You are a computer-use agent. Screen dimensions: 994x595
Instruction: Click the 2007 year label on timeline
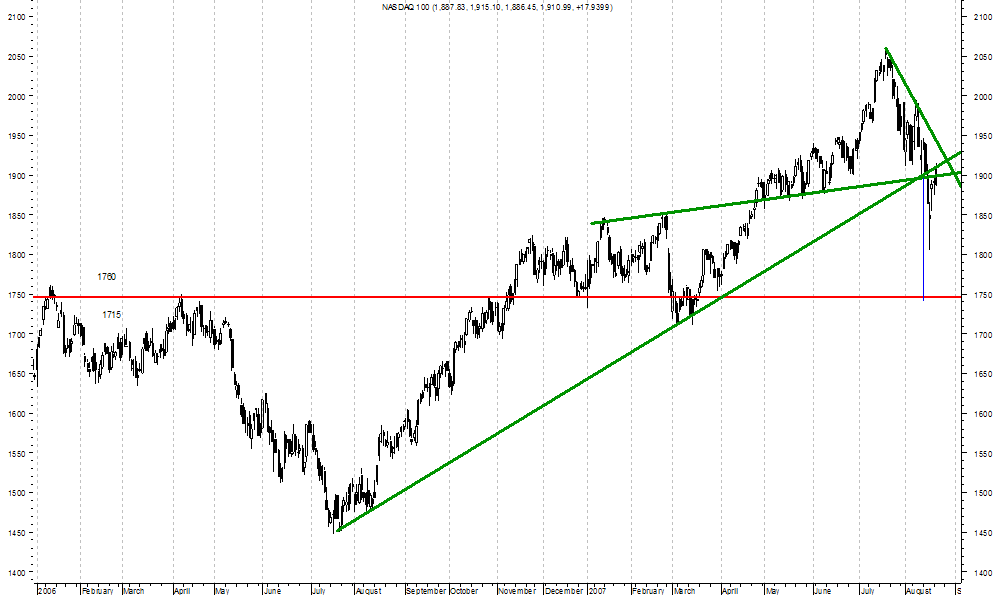pyautogui.click(x=598, y=591)
